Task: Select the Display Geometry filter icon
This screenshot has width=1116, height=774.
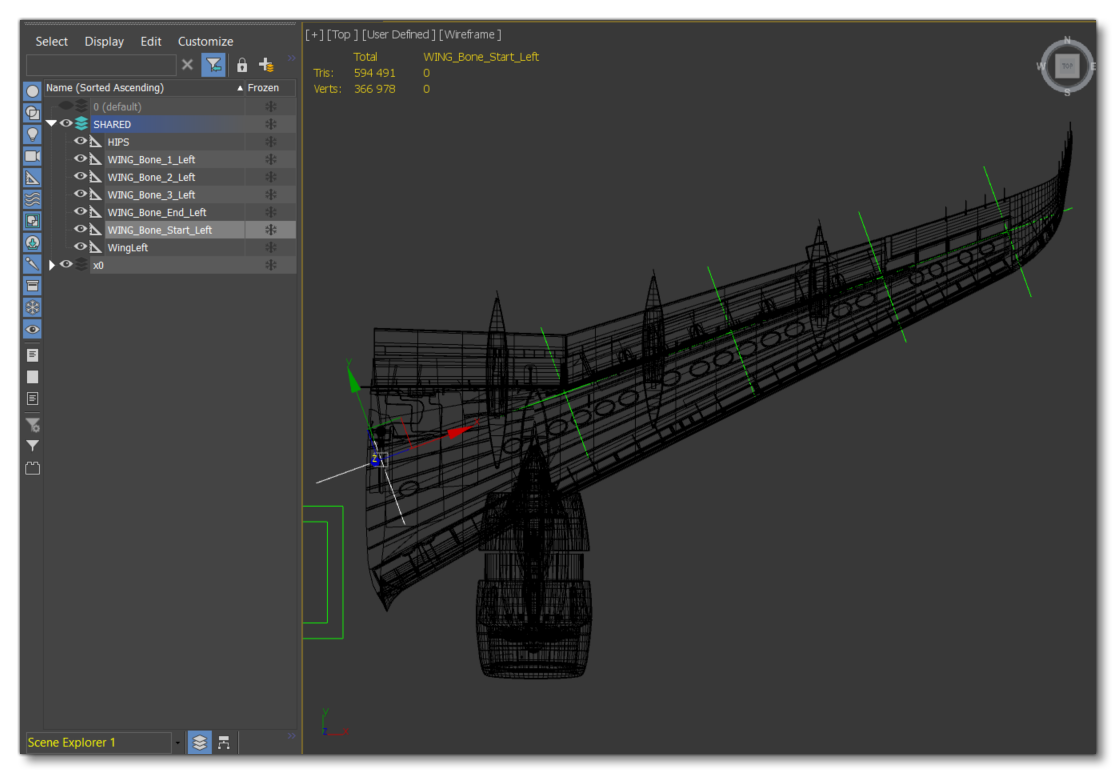Action: coord(31,112)
